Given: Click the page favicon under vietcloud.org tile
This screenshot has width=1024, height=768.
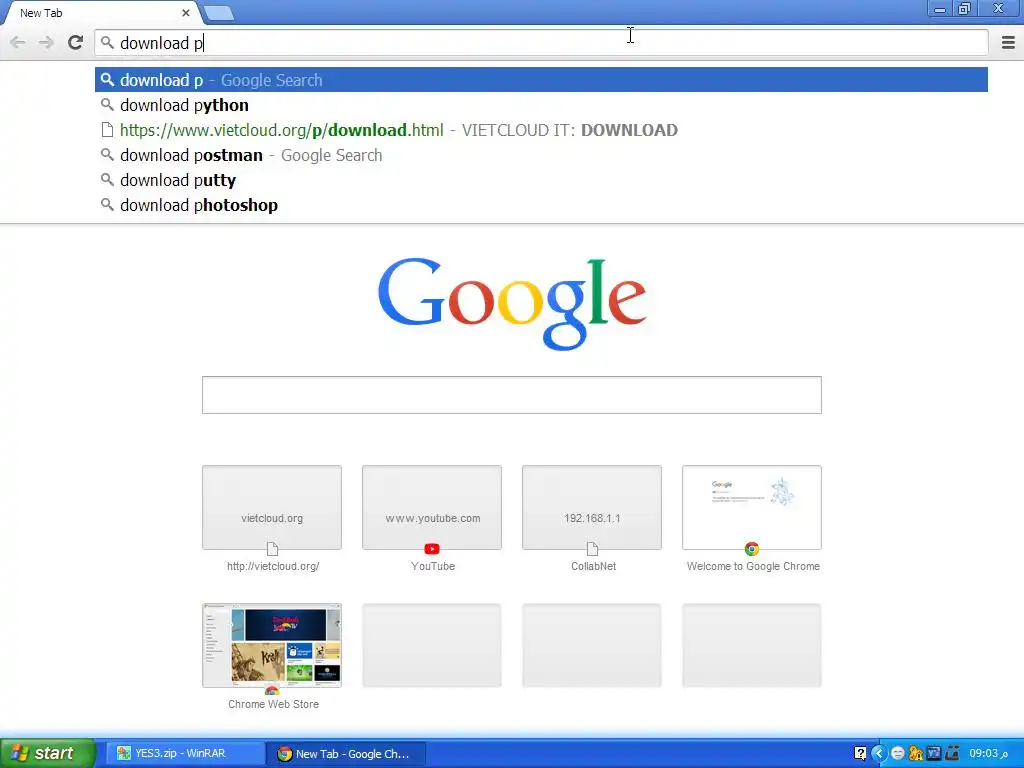Looking at the screenshot, I should pyautogui.click(x=272, y=549).
